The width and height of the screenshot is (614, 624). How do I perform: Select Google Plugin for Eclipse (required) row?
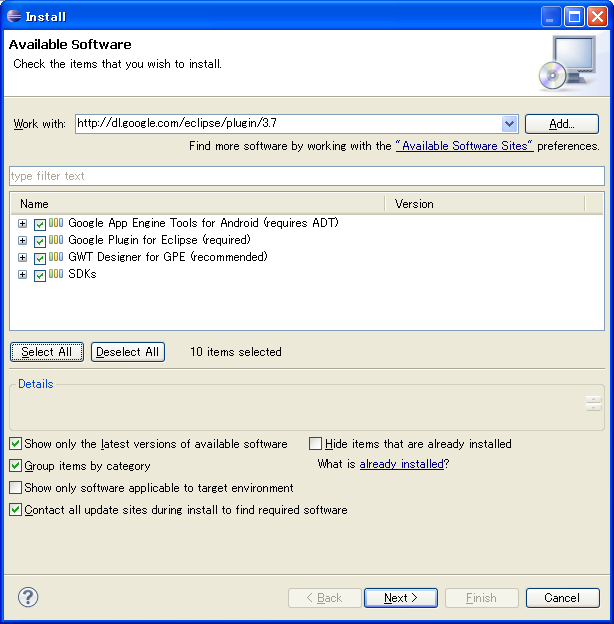tap(160, 240)
